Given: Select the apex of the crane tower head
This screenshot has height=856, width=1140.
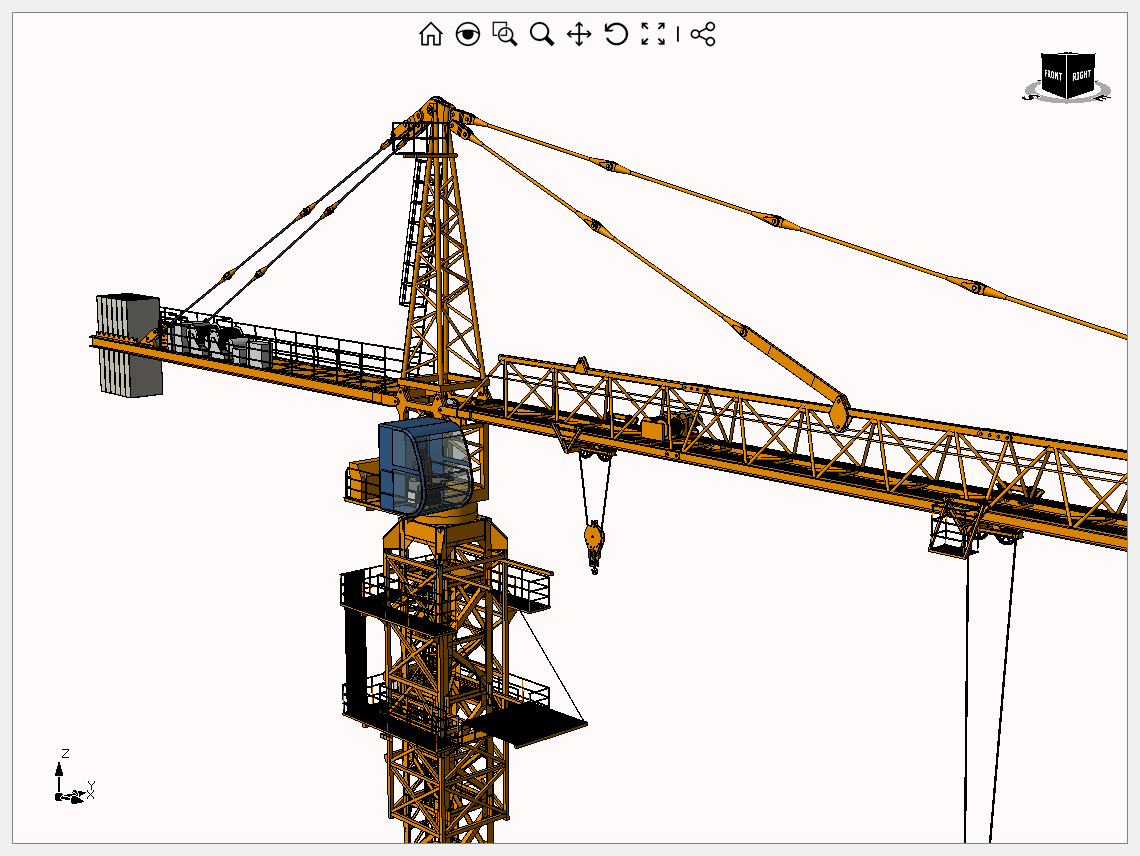Looking at the screenshot, I should click(435, 102).
